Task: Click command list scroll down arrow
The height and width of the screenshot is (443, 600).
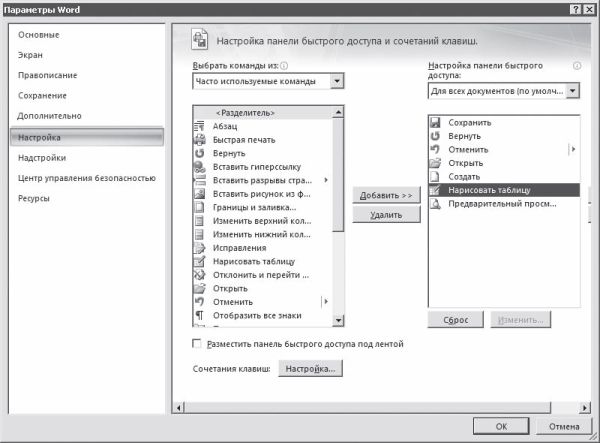Action: point(338,320)
